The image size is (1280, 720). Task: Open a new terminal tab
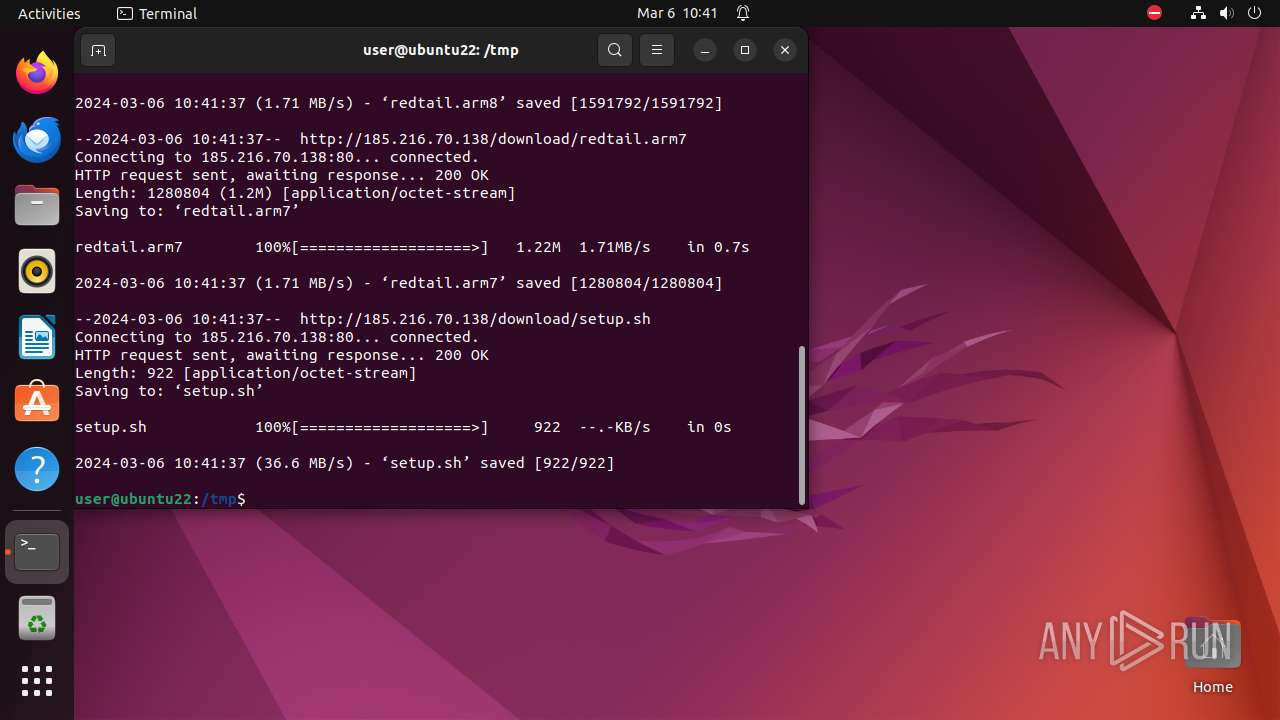click(x=98, y=50)
